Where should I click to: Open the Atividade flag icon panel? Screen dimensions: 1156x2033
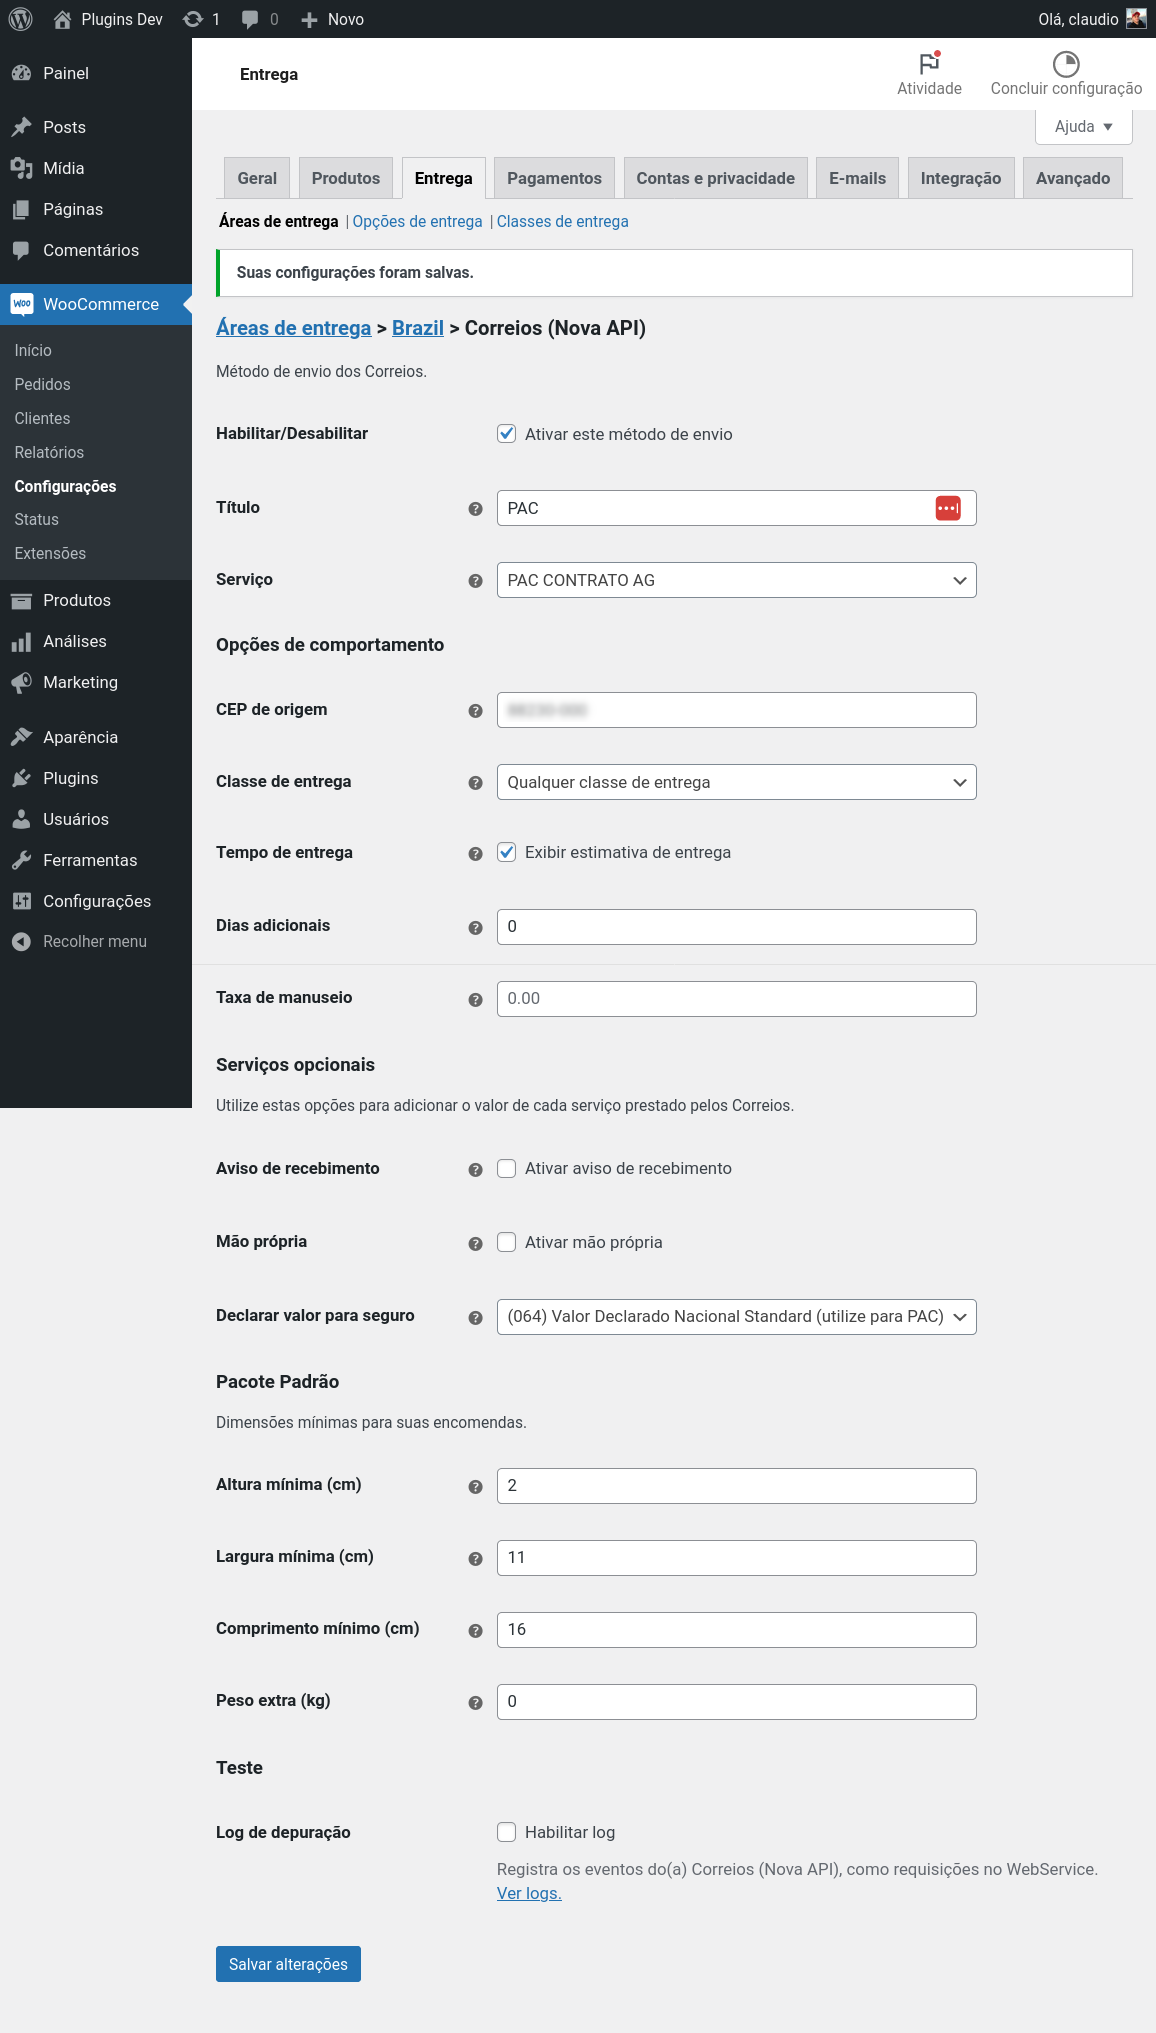coord(929,63)
